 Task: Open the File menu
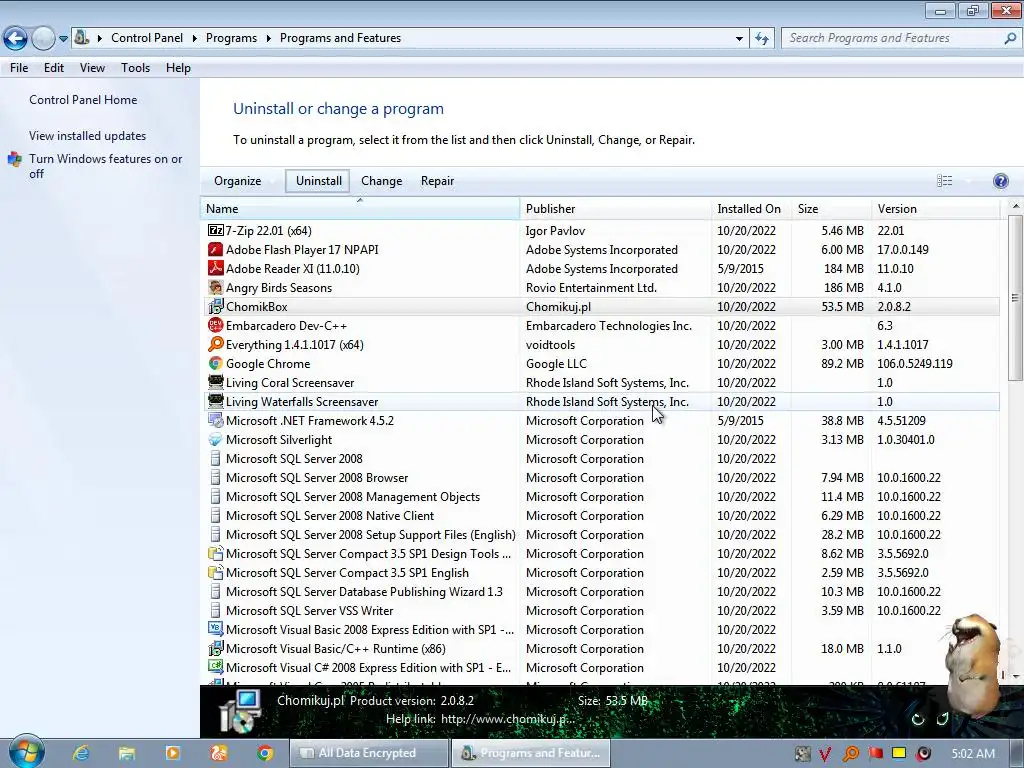(19, 68)
